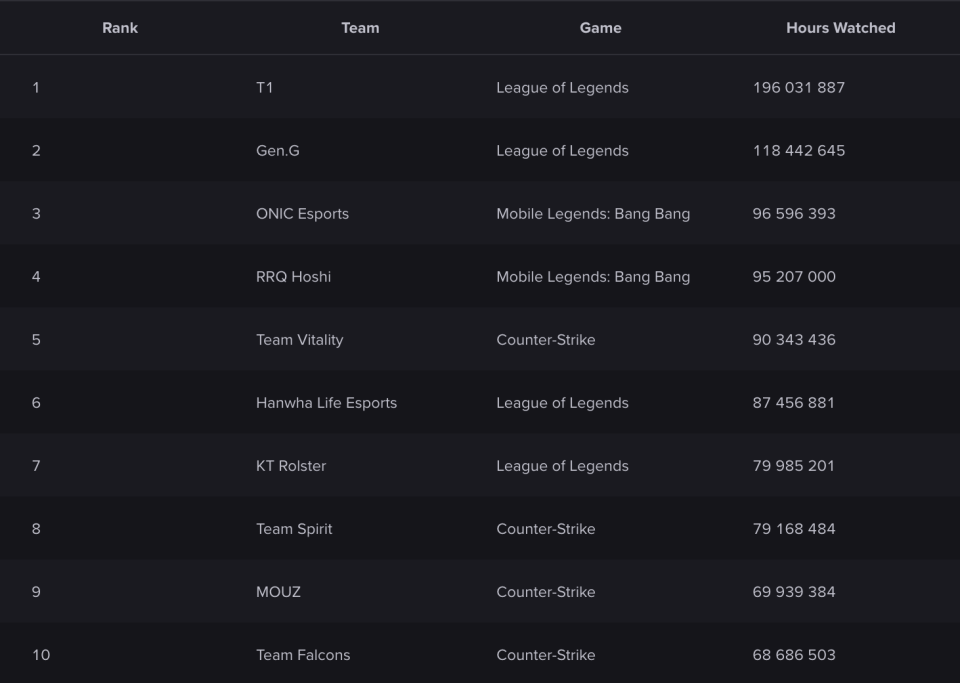Select the MOUZ team name

pos(278,592)
